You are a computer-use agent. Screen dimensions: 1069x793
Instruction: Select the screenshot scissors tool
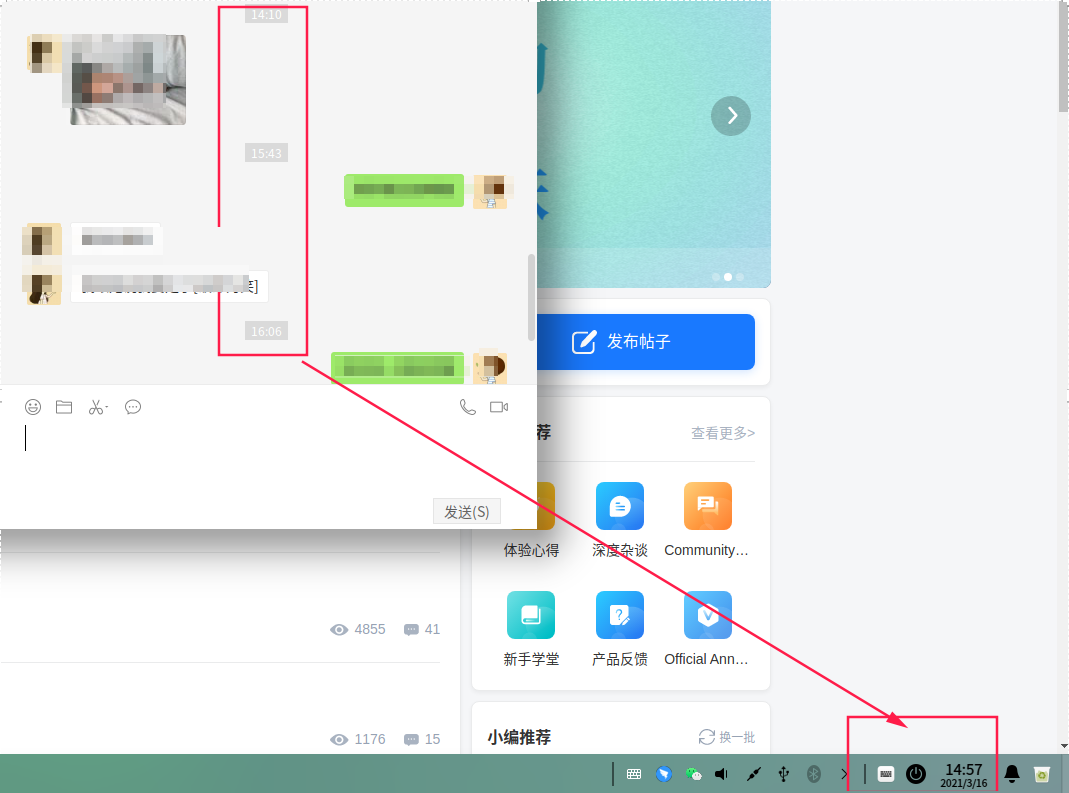pyautogui.click(x=97, y=407)
